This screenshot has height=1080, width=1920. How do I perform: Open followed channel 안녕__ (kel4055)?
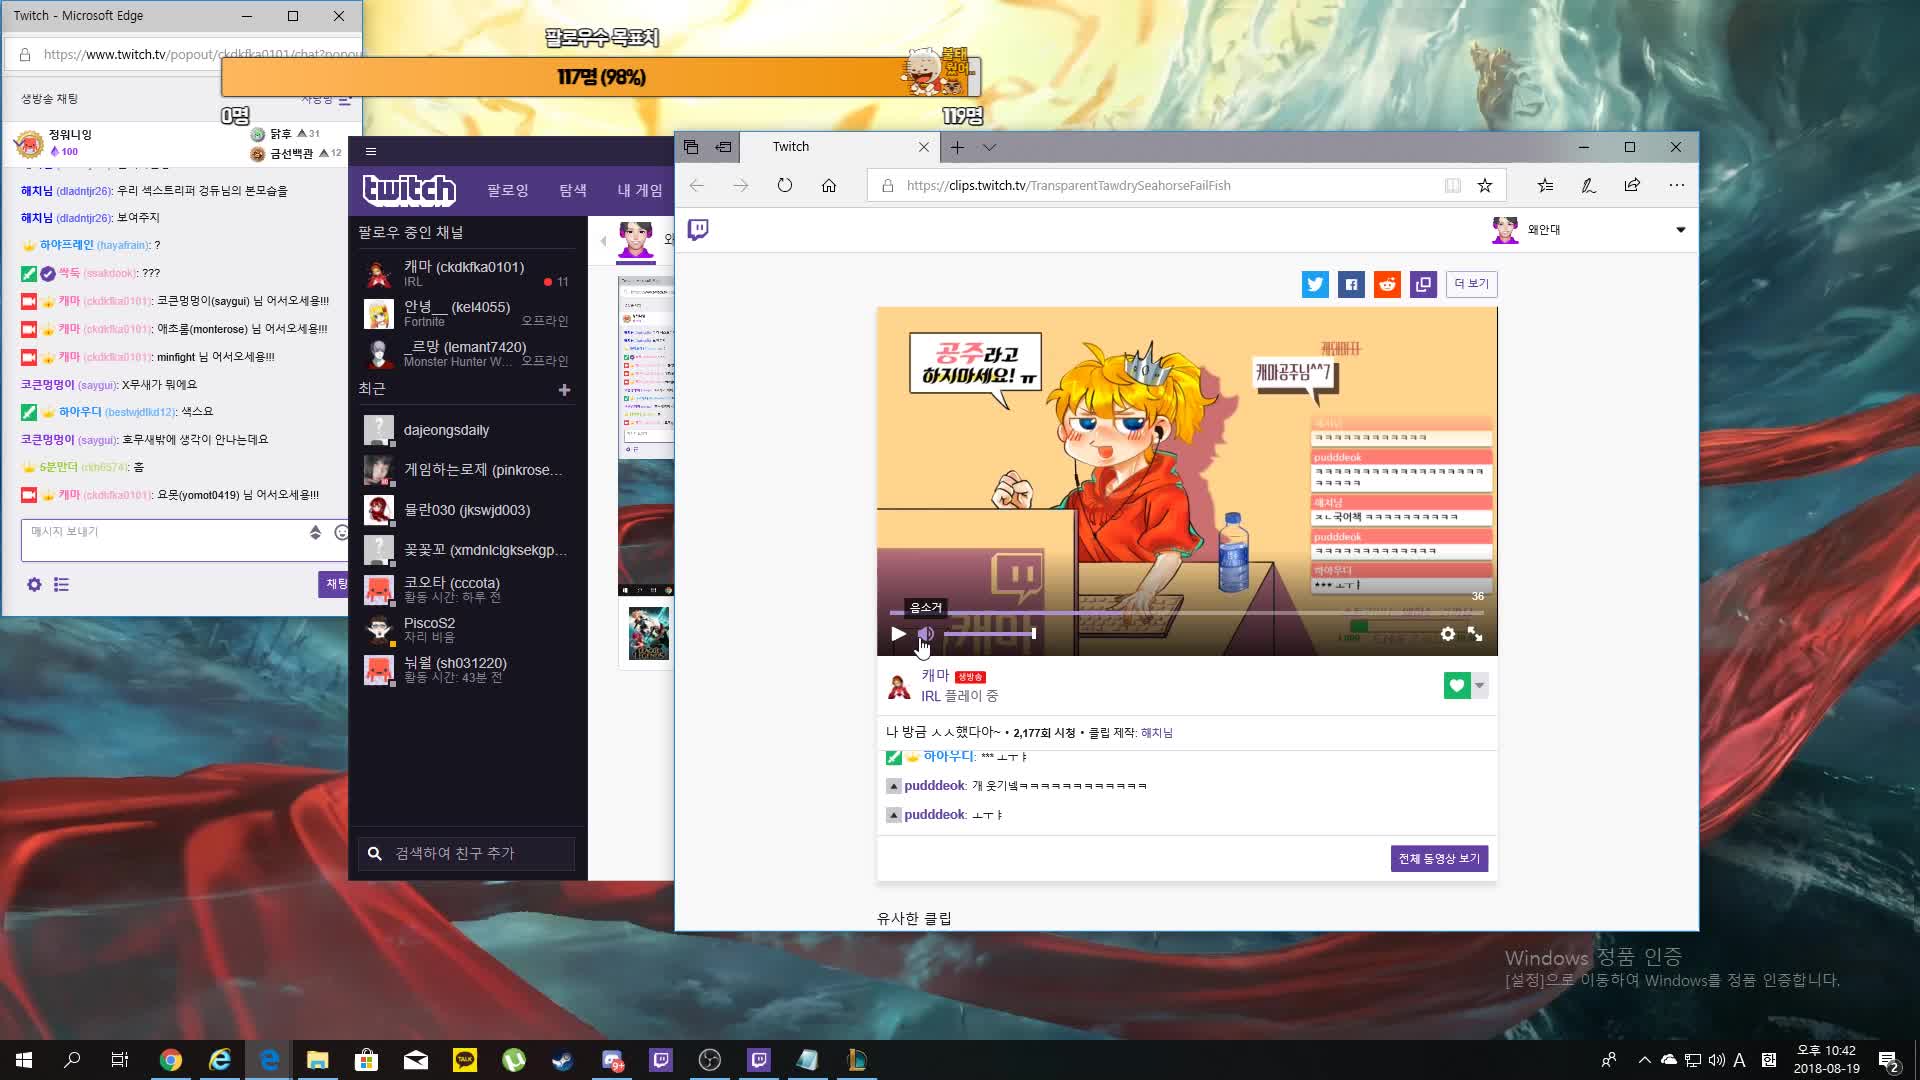(466, 313)
